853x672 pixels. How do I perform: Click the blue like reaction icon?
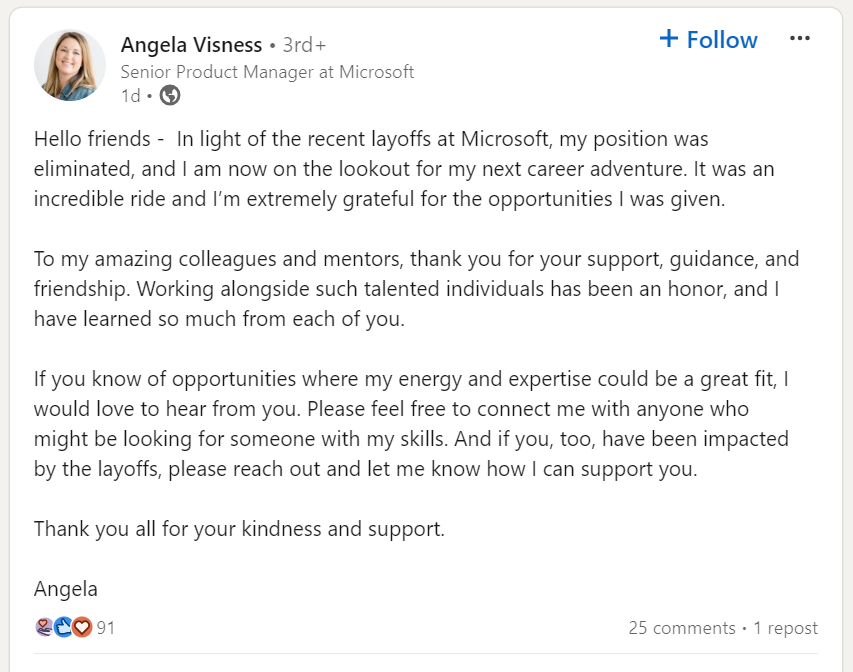(63, 628)
